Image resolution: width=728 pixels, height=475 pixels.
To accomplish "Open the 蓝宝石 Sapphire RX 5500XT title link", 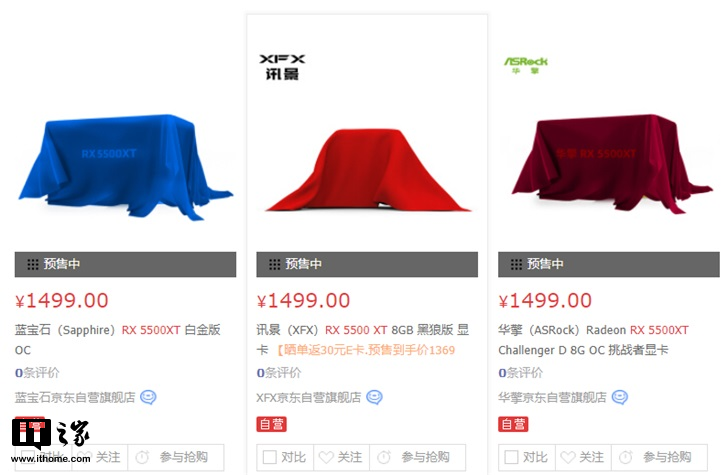I will 117,340.
